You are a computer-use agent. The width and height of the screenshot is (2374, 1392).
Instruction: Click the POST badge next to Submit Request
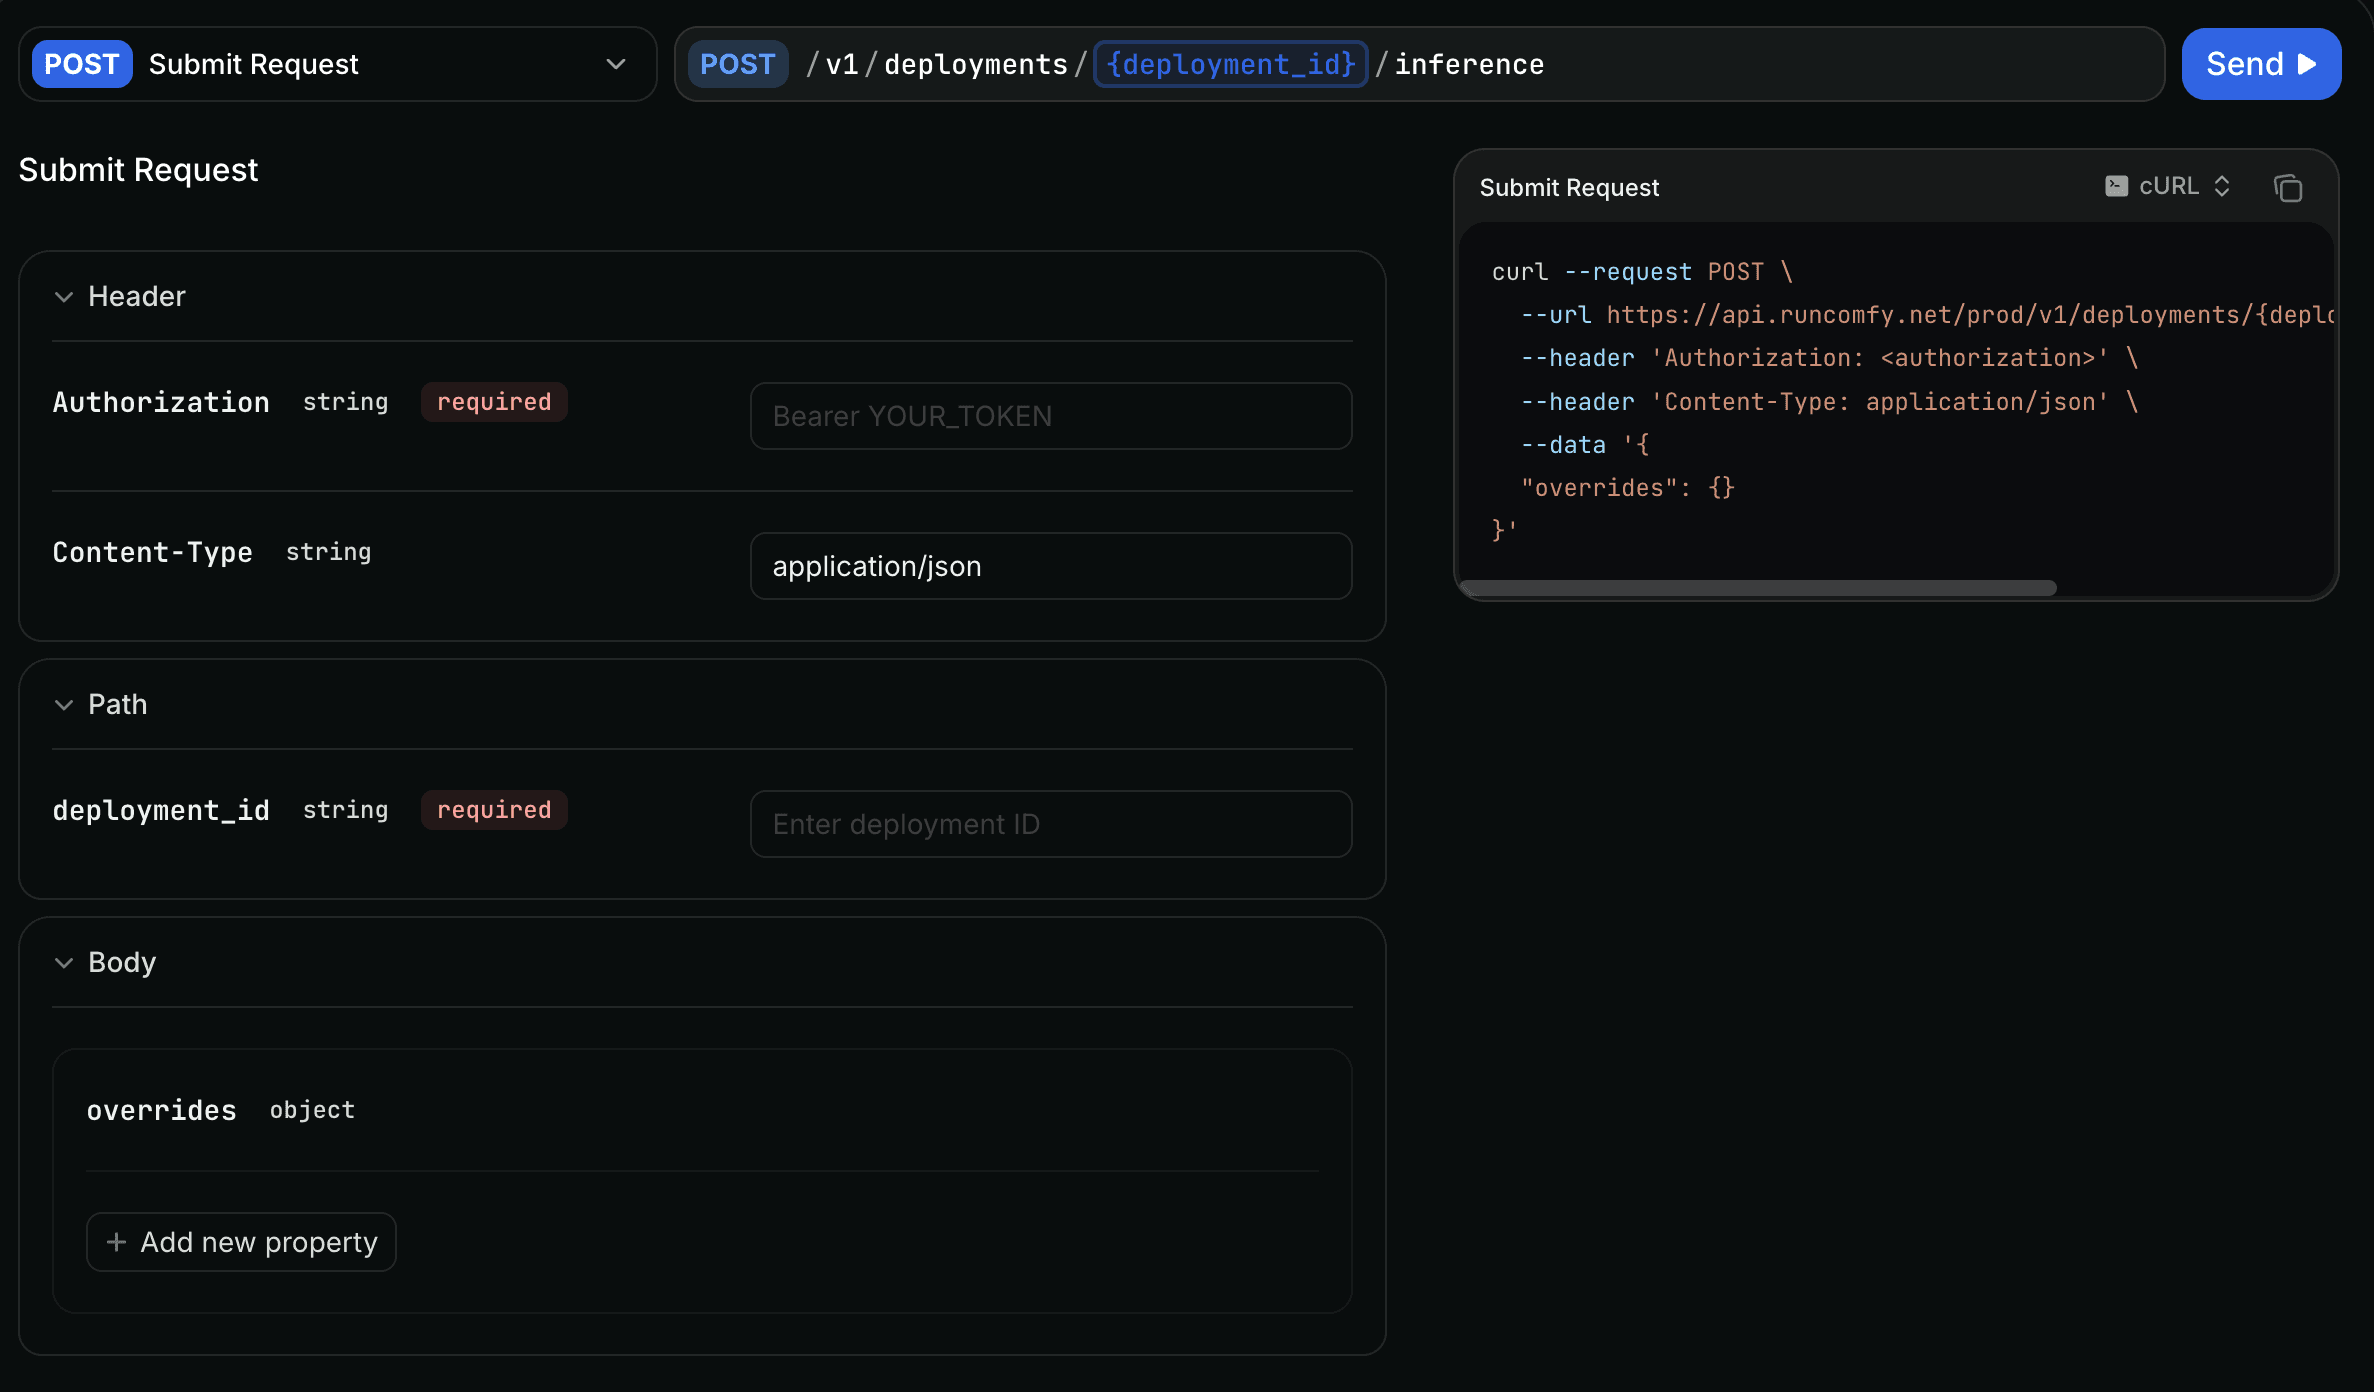tap(82, 63)
